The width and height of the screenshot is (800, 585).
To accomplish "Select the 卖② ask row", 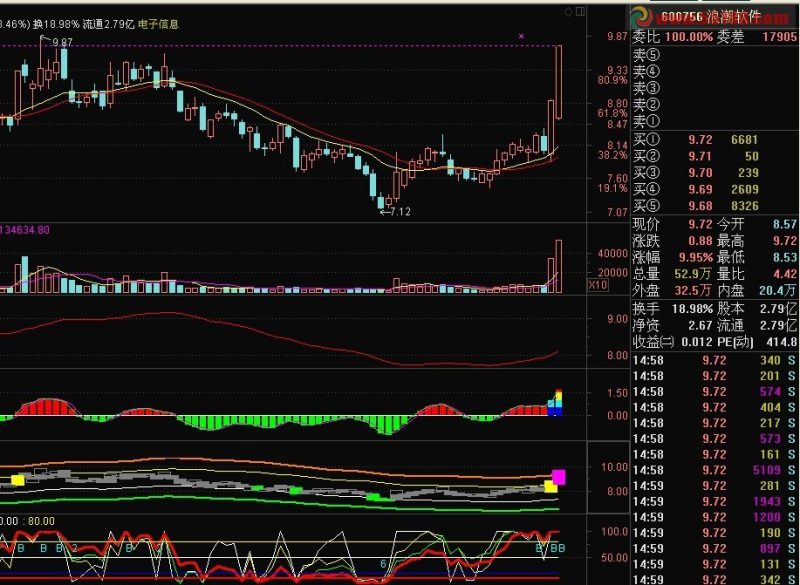I will tap(714, 105).
